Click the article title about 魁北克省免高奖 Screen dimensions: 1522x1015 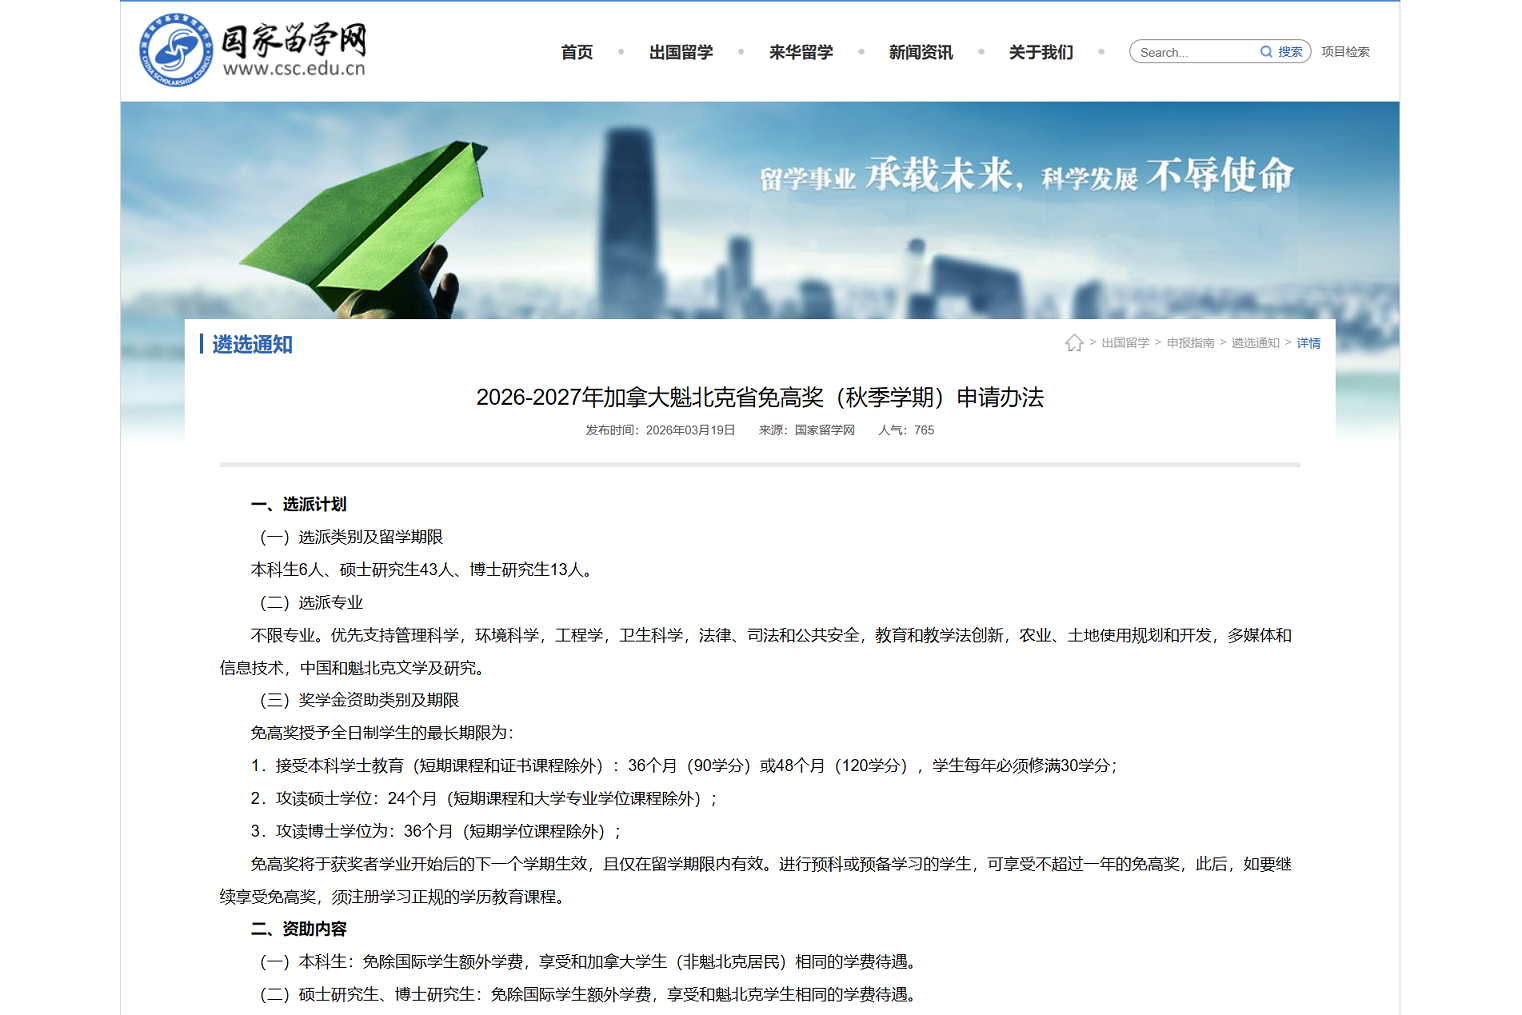click(760, 397)
